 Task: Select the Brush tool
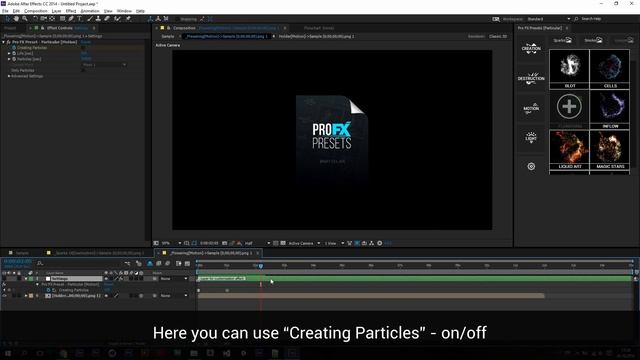(90, 19)
